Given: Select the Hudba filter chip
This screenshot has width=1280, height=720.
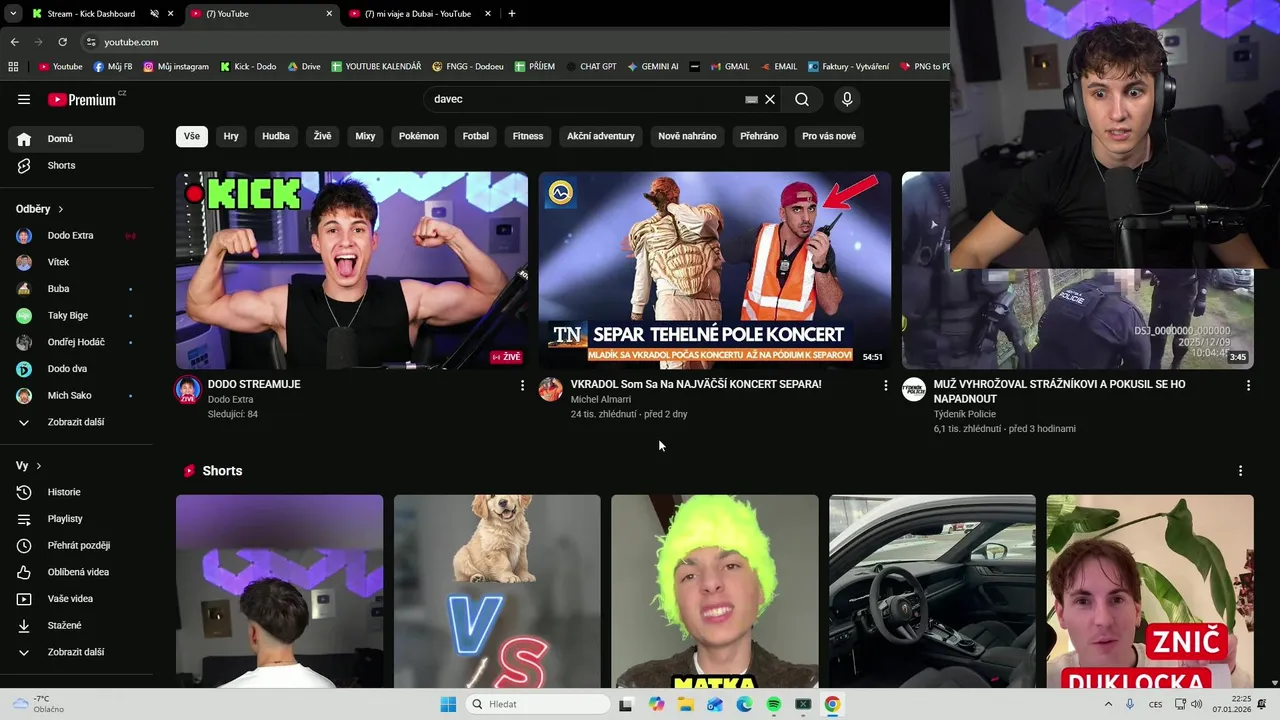Looking at the screenshot, I should [x=276, y=136].
